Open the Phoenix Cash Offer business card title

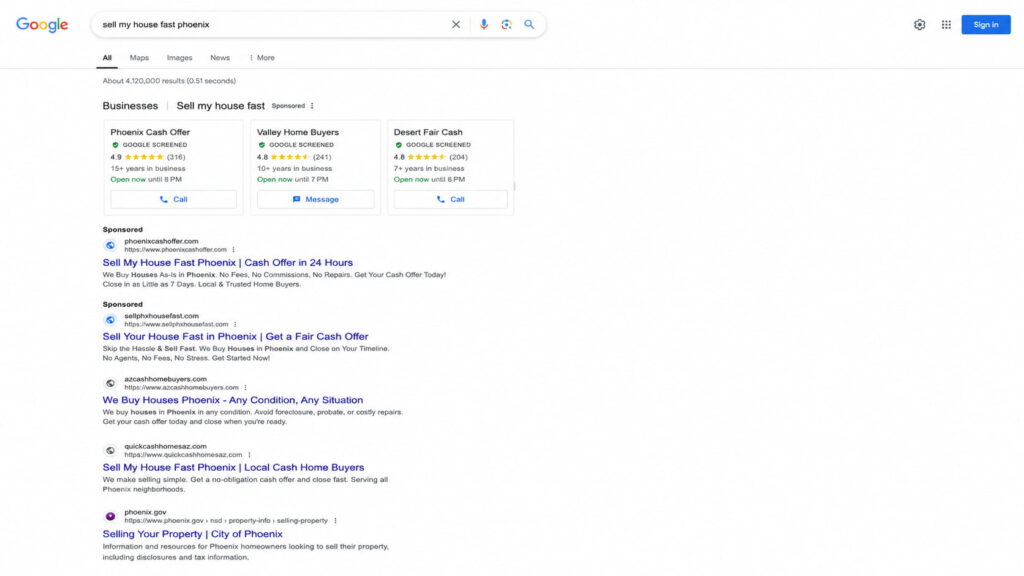click(x=150, y=132)
